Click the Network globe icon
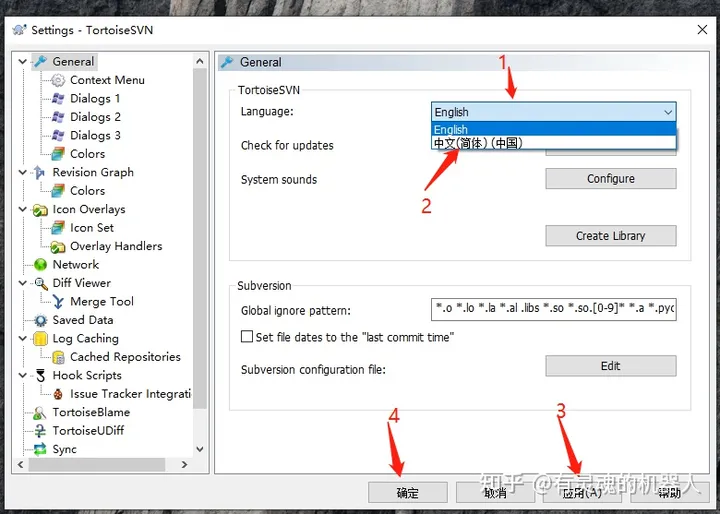Image resolution: width=720 pixels, height=514 pixels. [41, 265]
